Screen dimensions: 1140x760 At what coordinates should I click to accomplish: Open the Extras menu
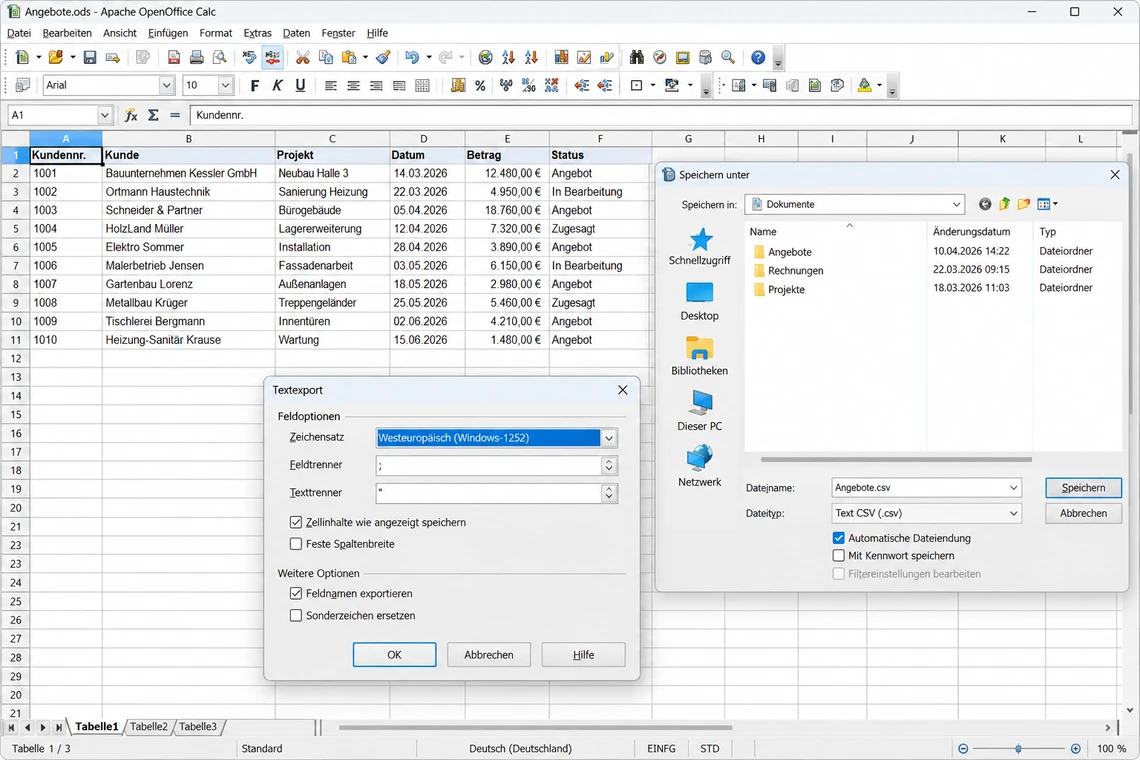(x=257, y=33)
